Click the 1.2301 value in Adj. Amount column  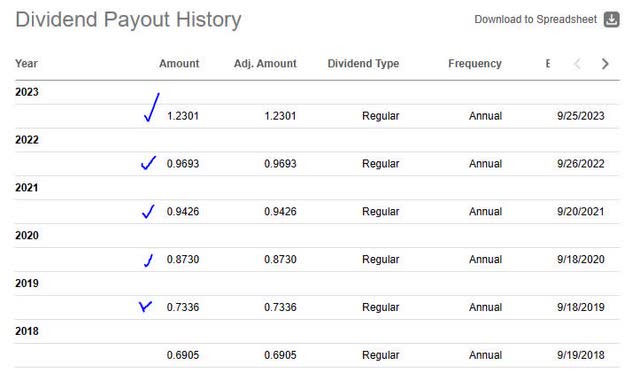(x=280, y=116)
